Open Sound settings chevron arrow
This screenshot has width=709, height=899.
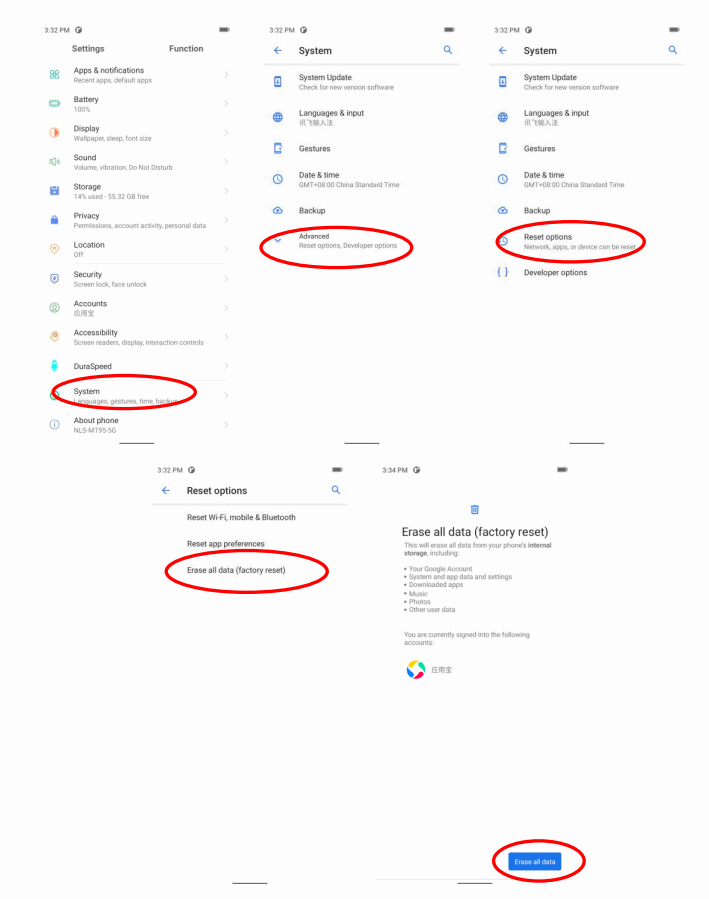pyautogui.click(x=226, y=162)
